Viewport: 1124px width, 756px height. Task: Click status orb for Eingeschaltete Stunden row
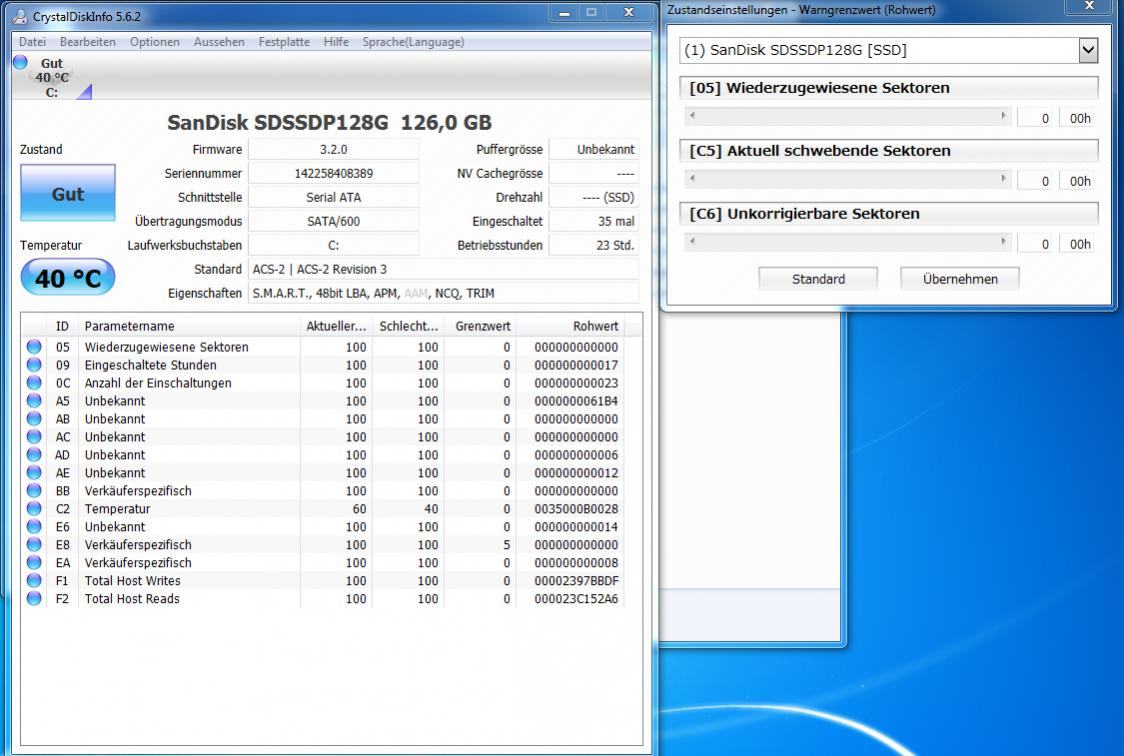point(34,365)
